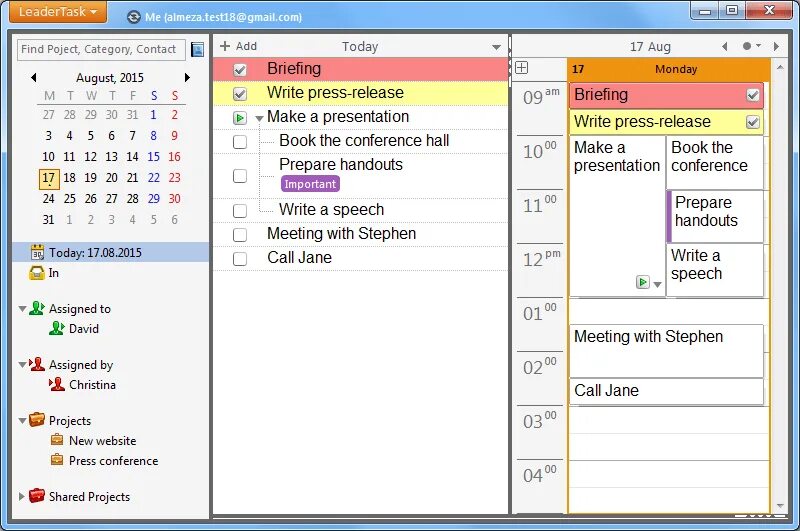Image resolution: width=800 pixels, height=531 pixels.
Task: Click Christina's red contact icon
Action: pyautogui.click(x=57, y=384)
